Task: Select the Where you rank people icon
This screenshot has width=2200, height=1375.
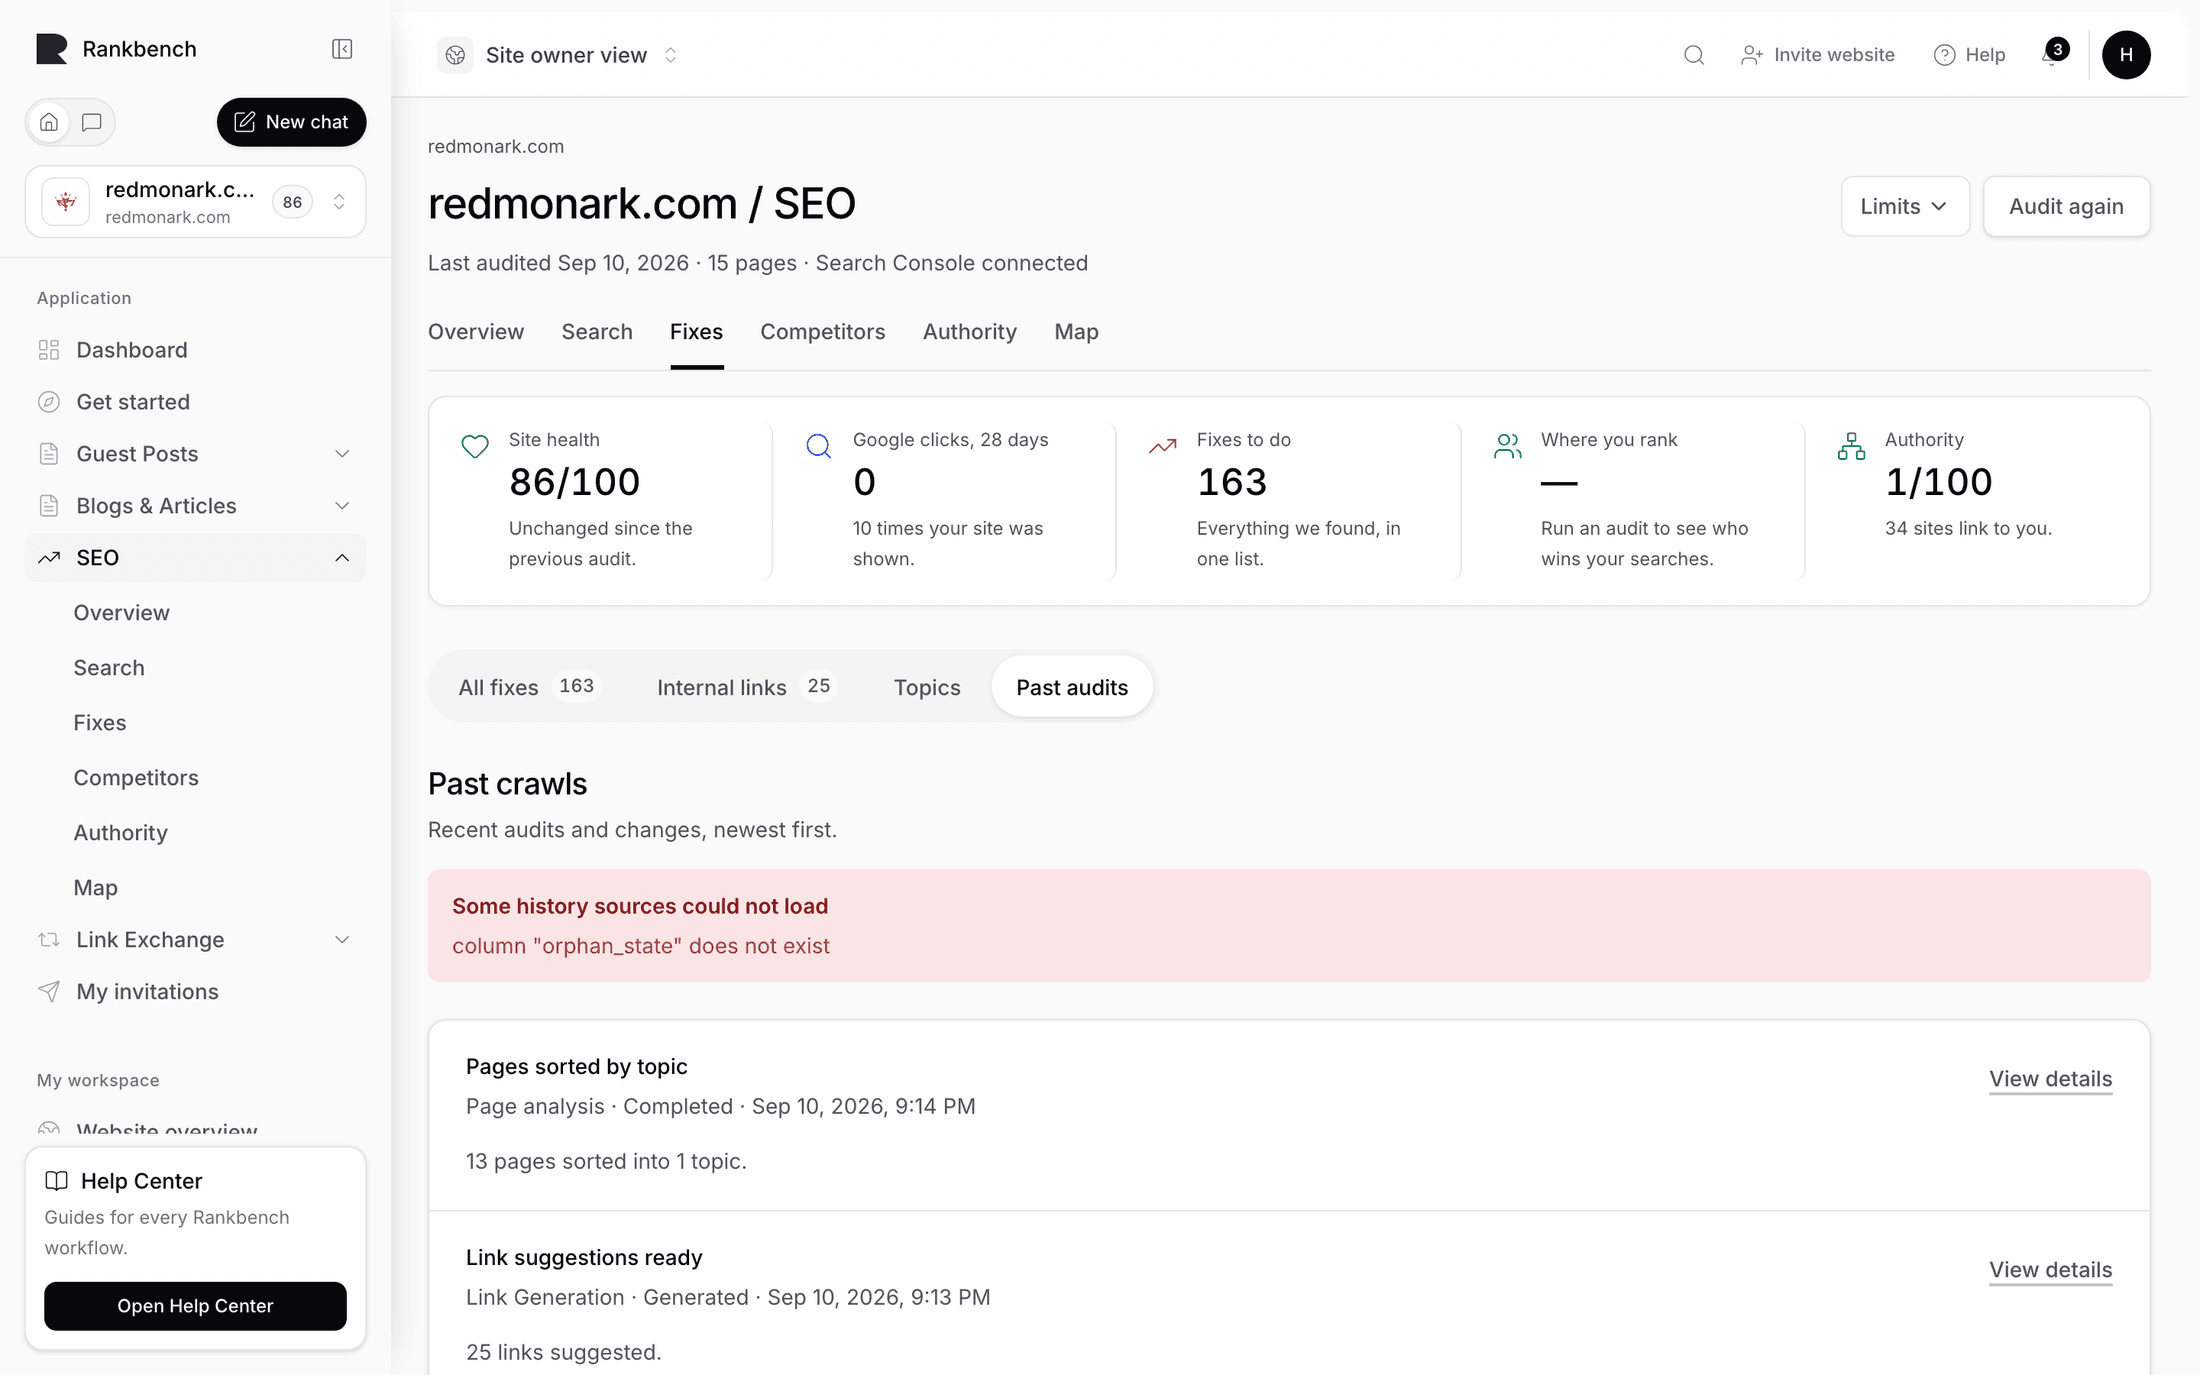Action: (x=1507, y=446)
